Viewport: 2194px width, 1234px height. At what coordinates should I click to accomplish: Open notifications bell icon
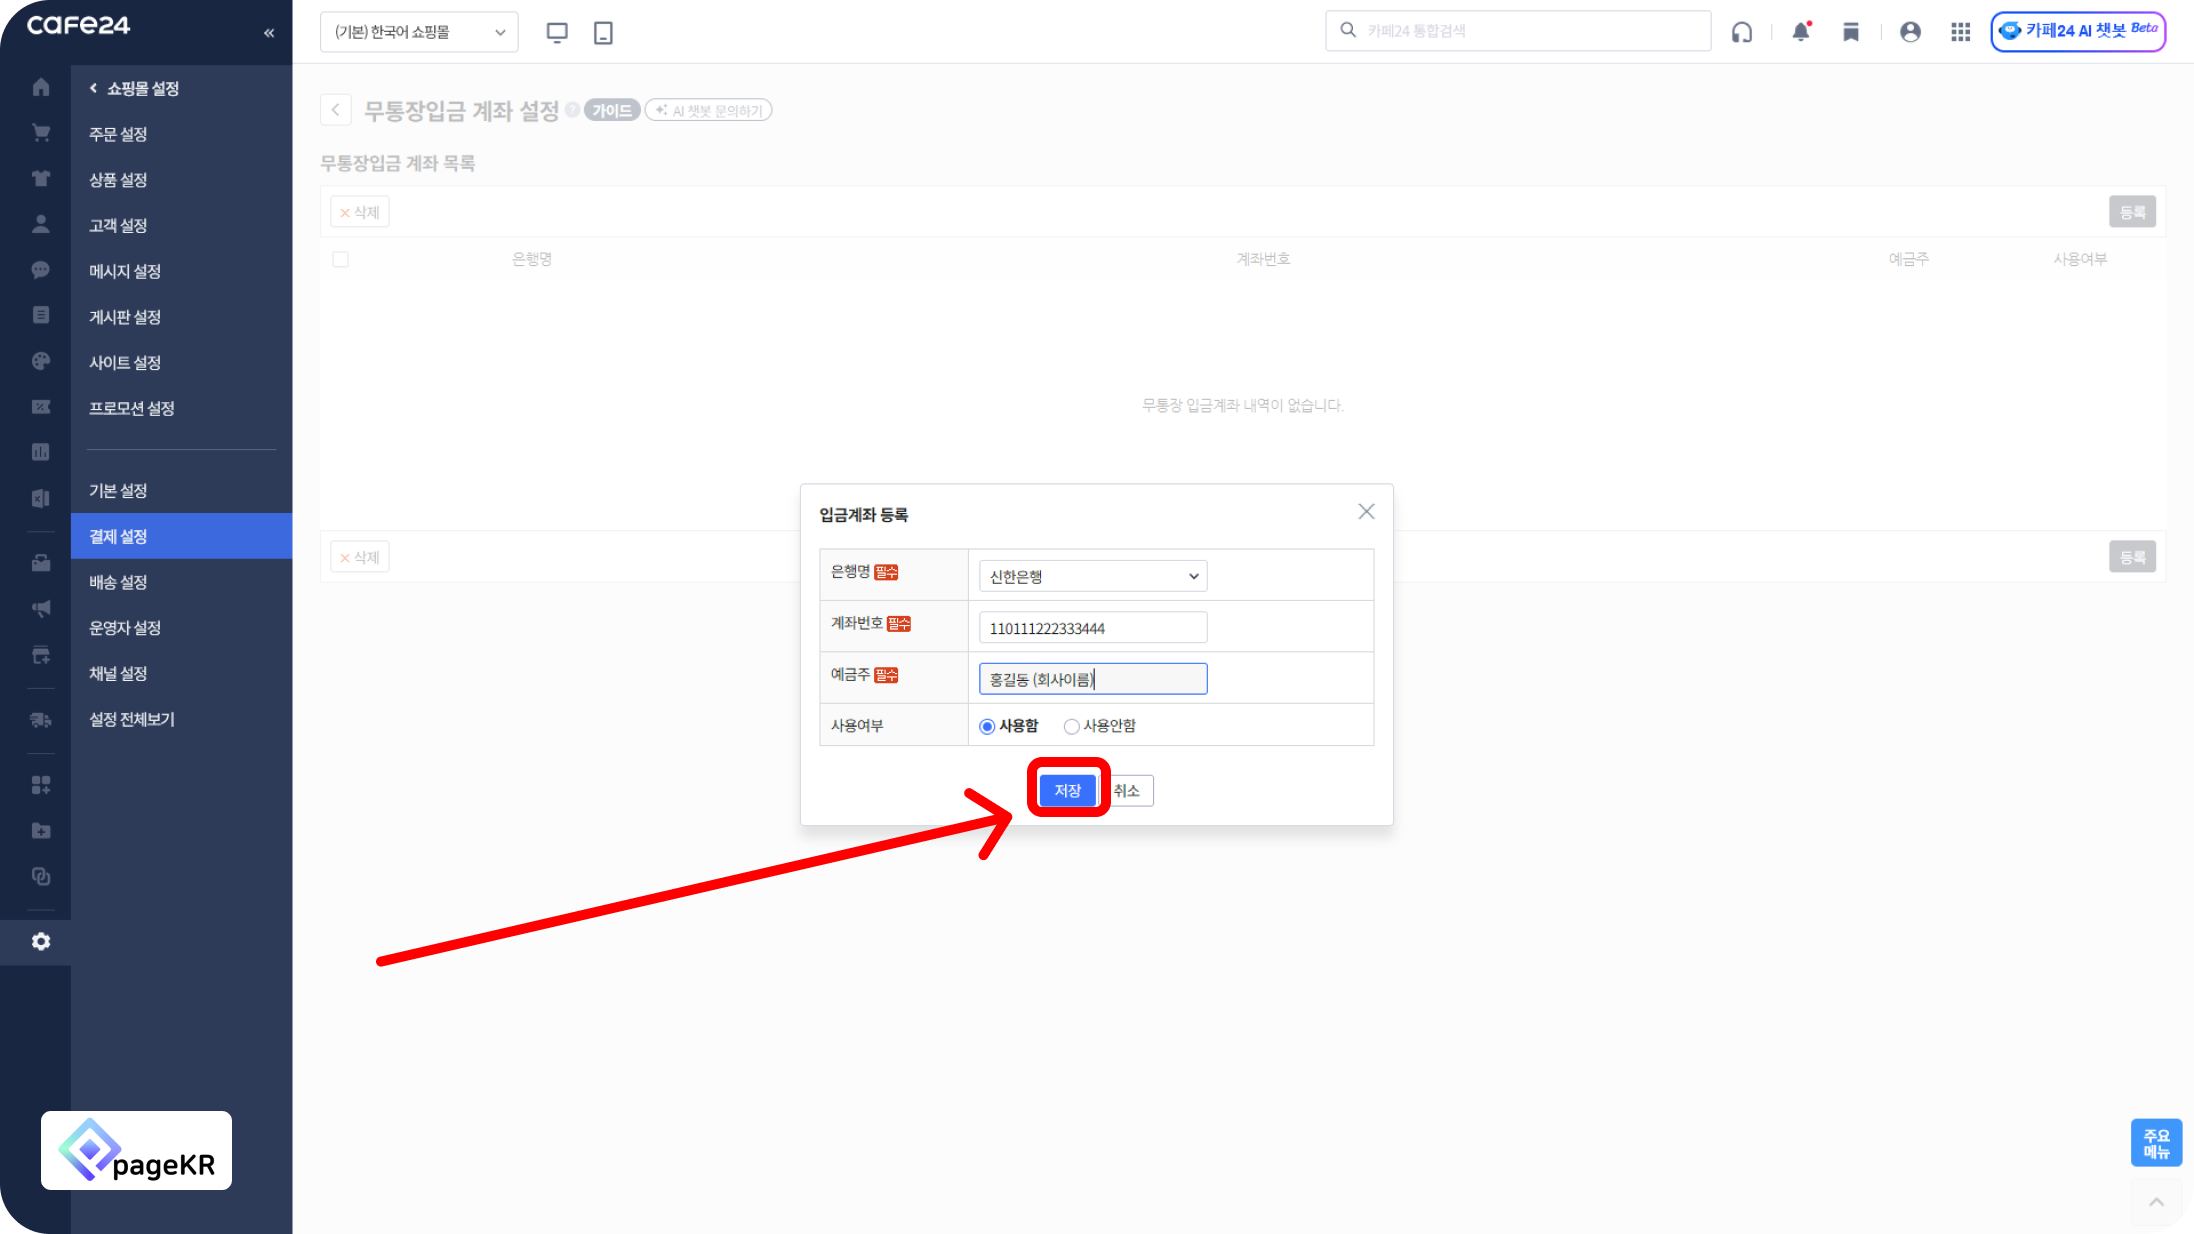pos(1801,32)
